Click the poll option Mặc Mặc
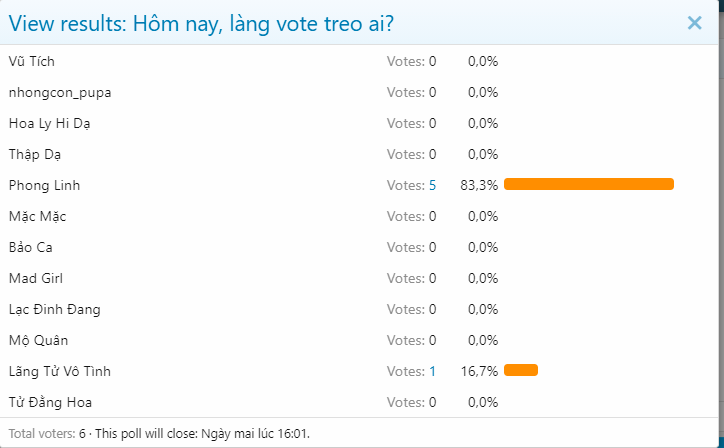Screen dimensions: 724x448 38,216
